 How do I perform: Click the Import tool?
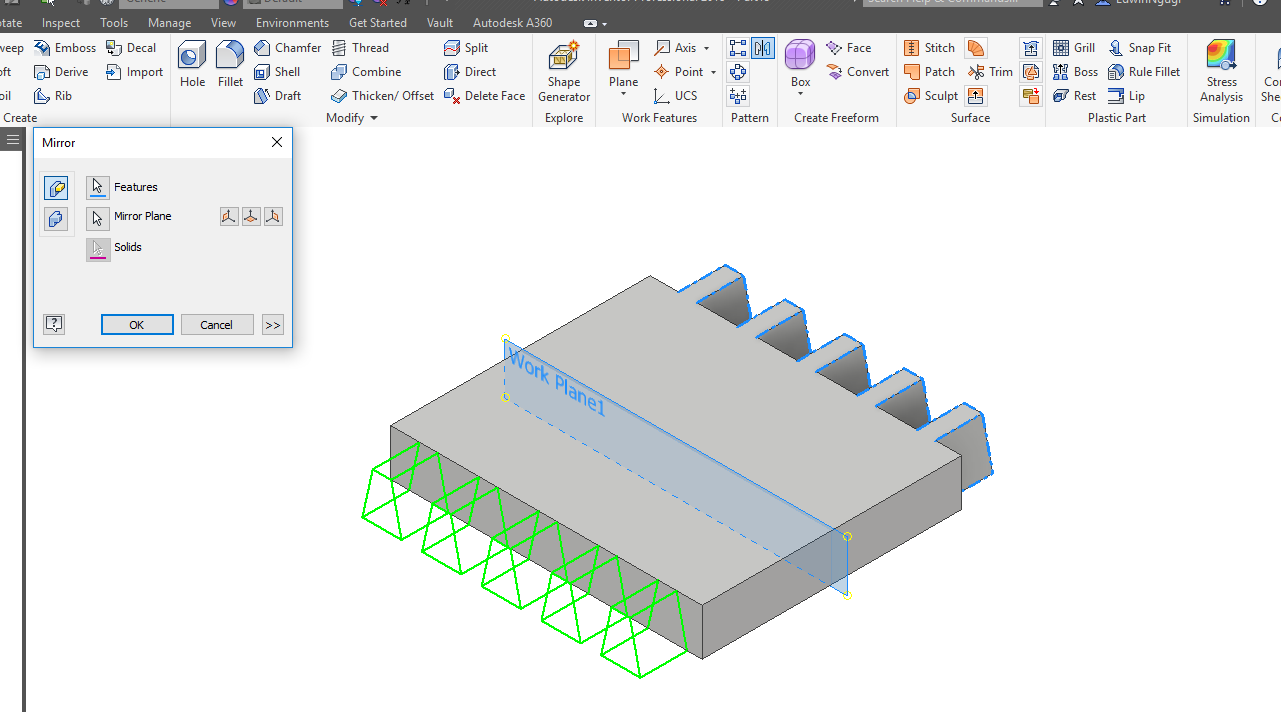point(134,72)
